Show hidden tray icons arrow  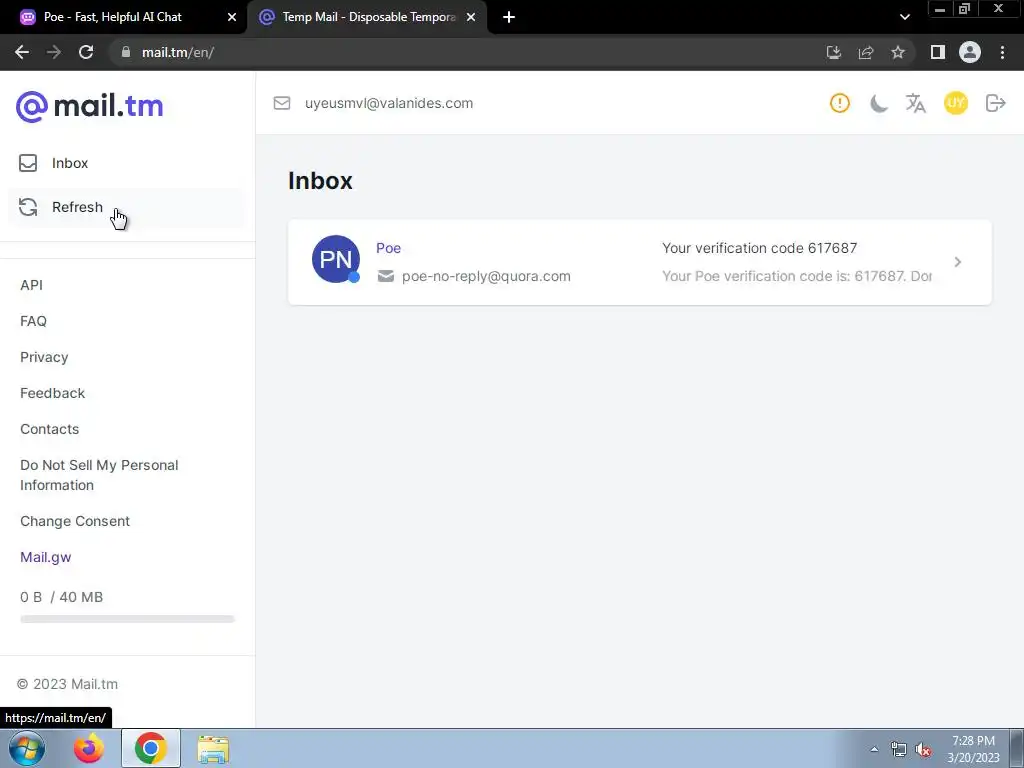click(x=874, y=749)
